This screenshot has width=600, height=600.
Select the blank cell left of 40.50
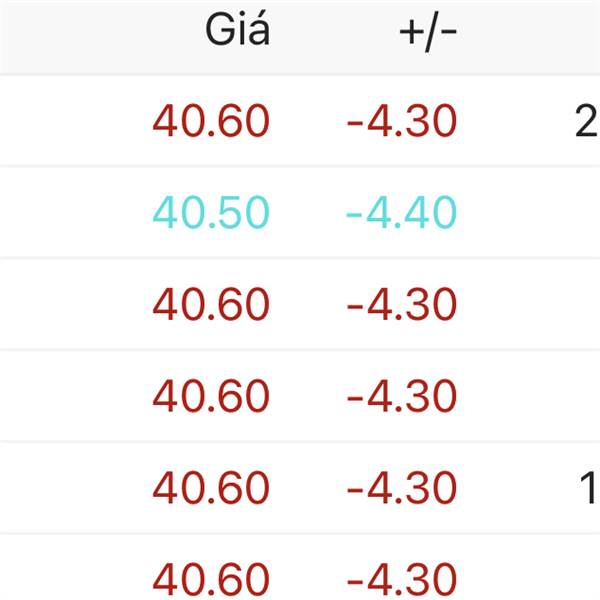pos(73,212)
